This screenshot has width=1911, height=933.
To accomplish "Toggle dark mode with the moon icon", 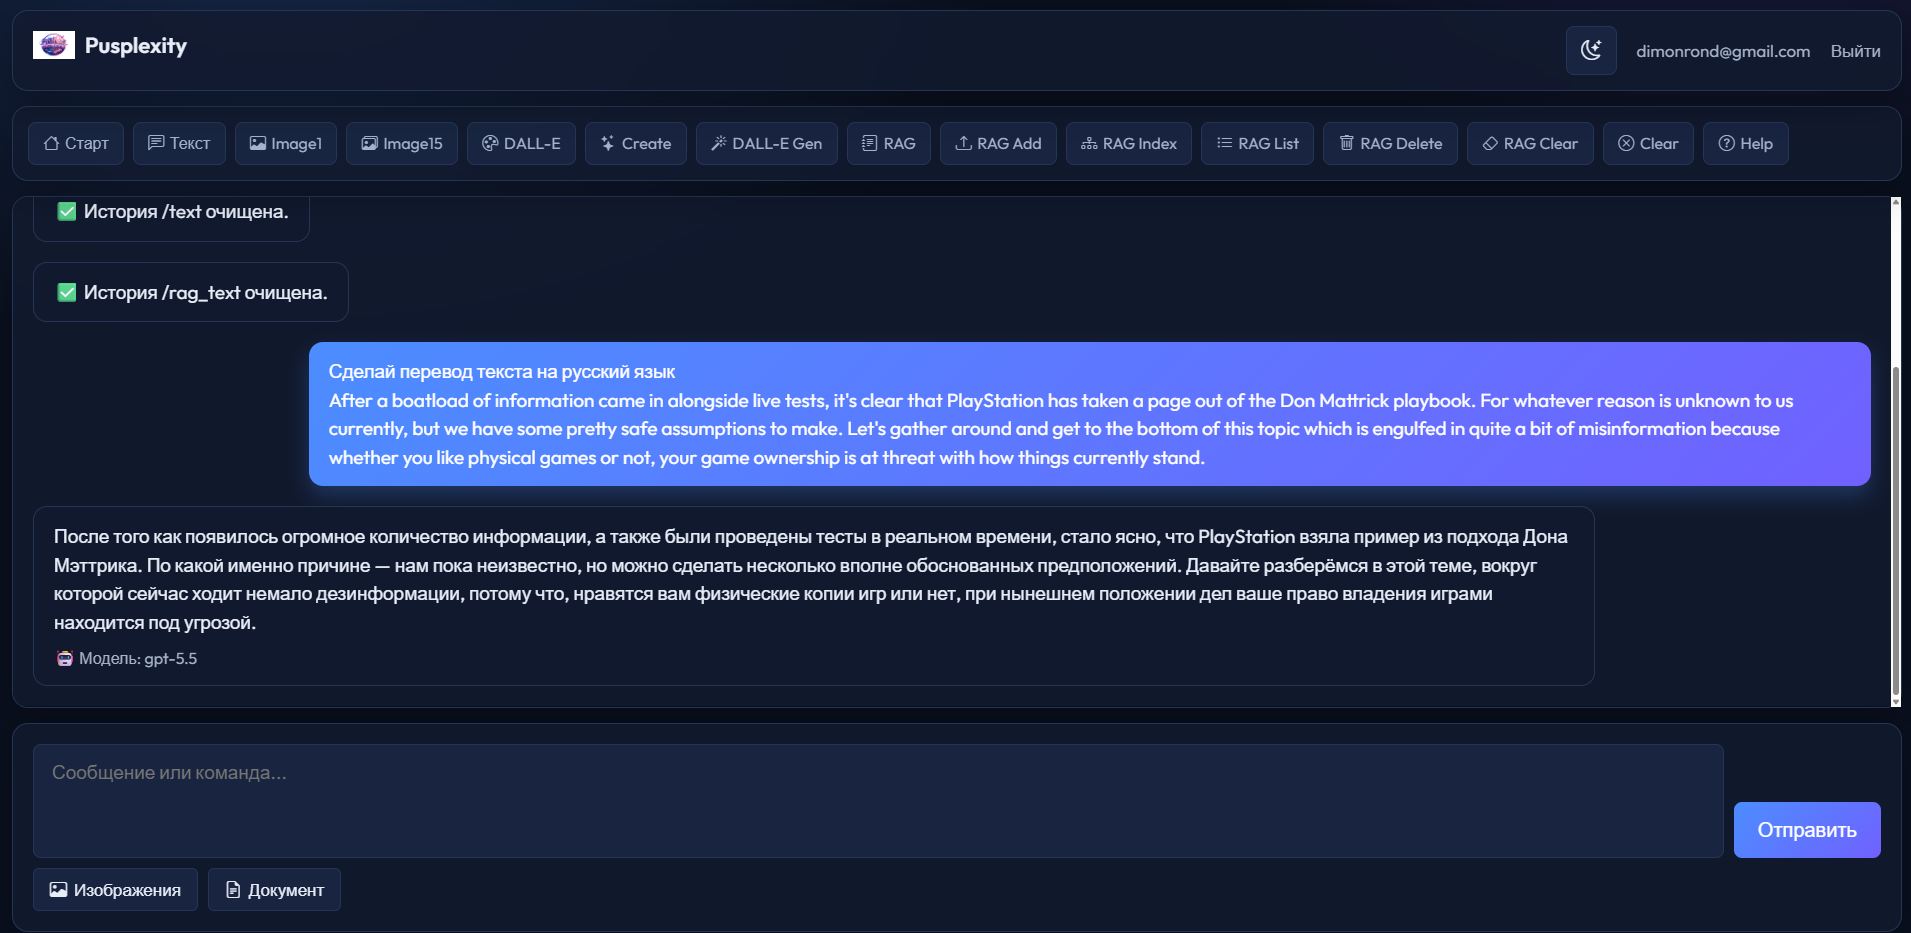I will (x=1590, y=50).
